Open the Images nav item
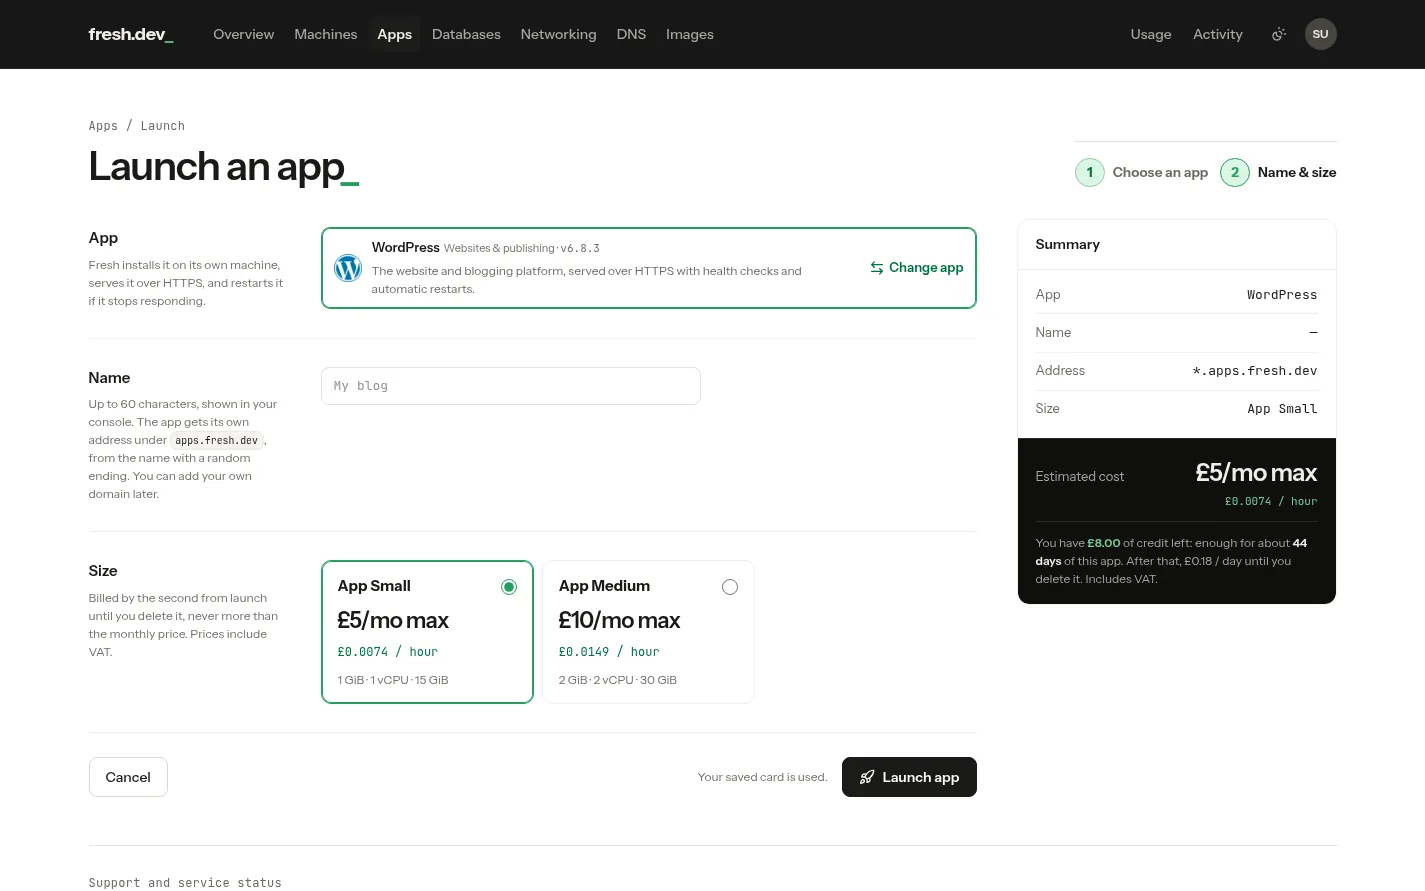Image resolution: width=1425 pixels, height=891 pixels. [x=690, y=34]
